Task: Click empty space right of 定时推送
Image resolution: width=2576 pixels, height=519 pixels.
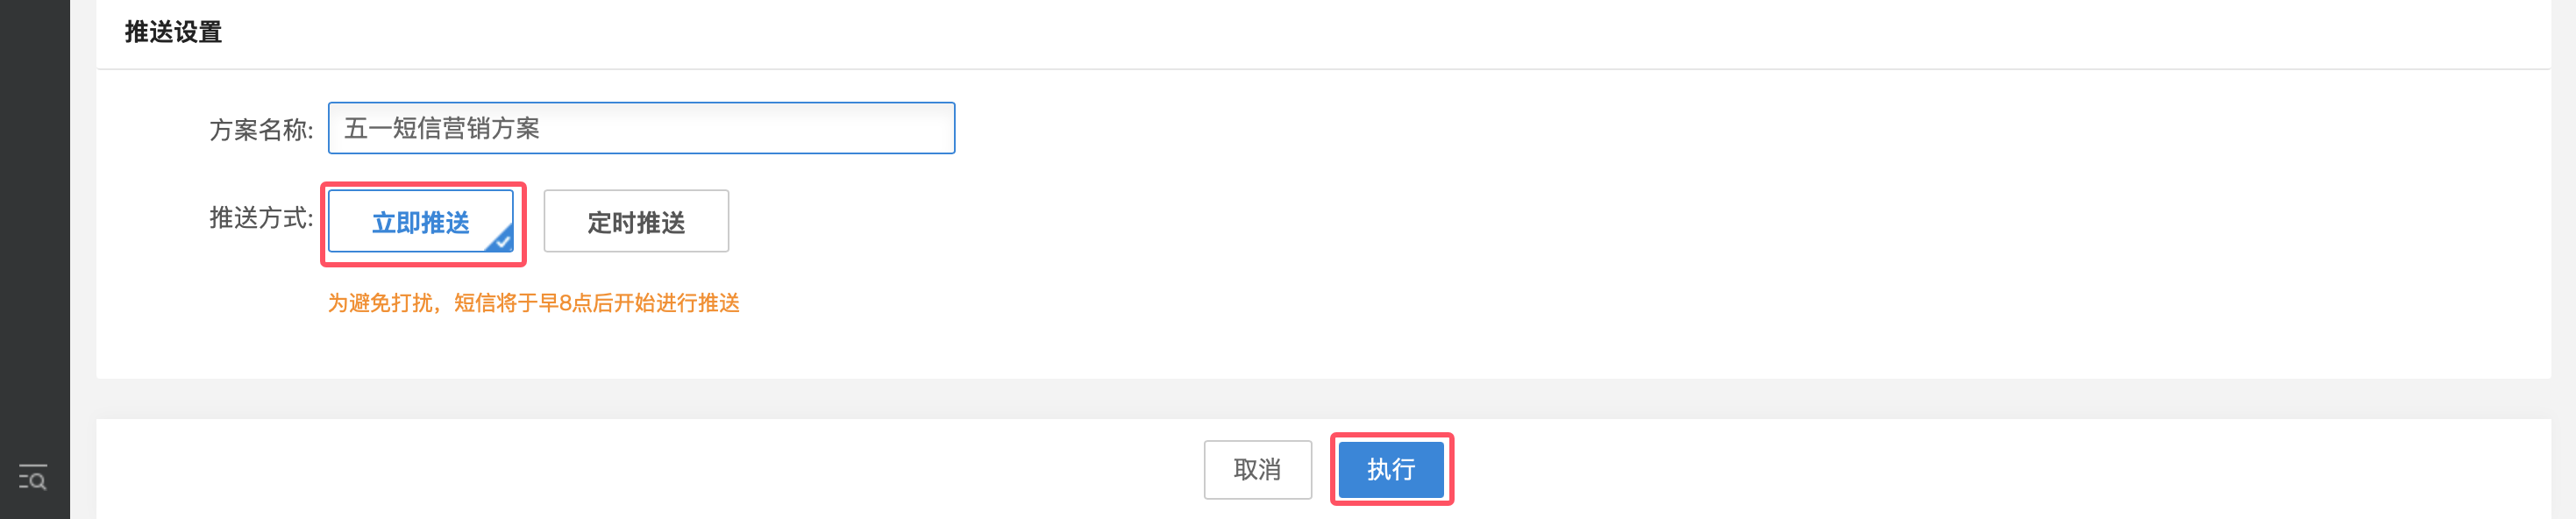Action: (x=1600, y=221)
